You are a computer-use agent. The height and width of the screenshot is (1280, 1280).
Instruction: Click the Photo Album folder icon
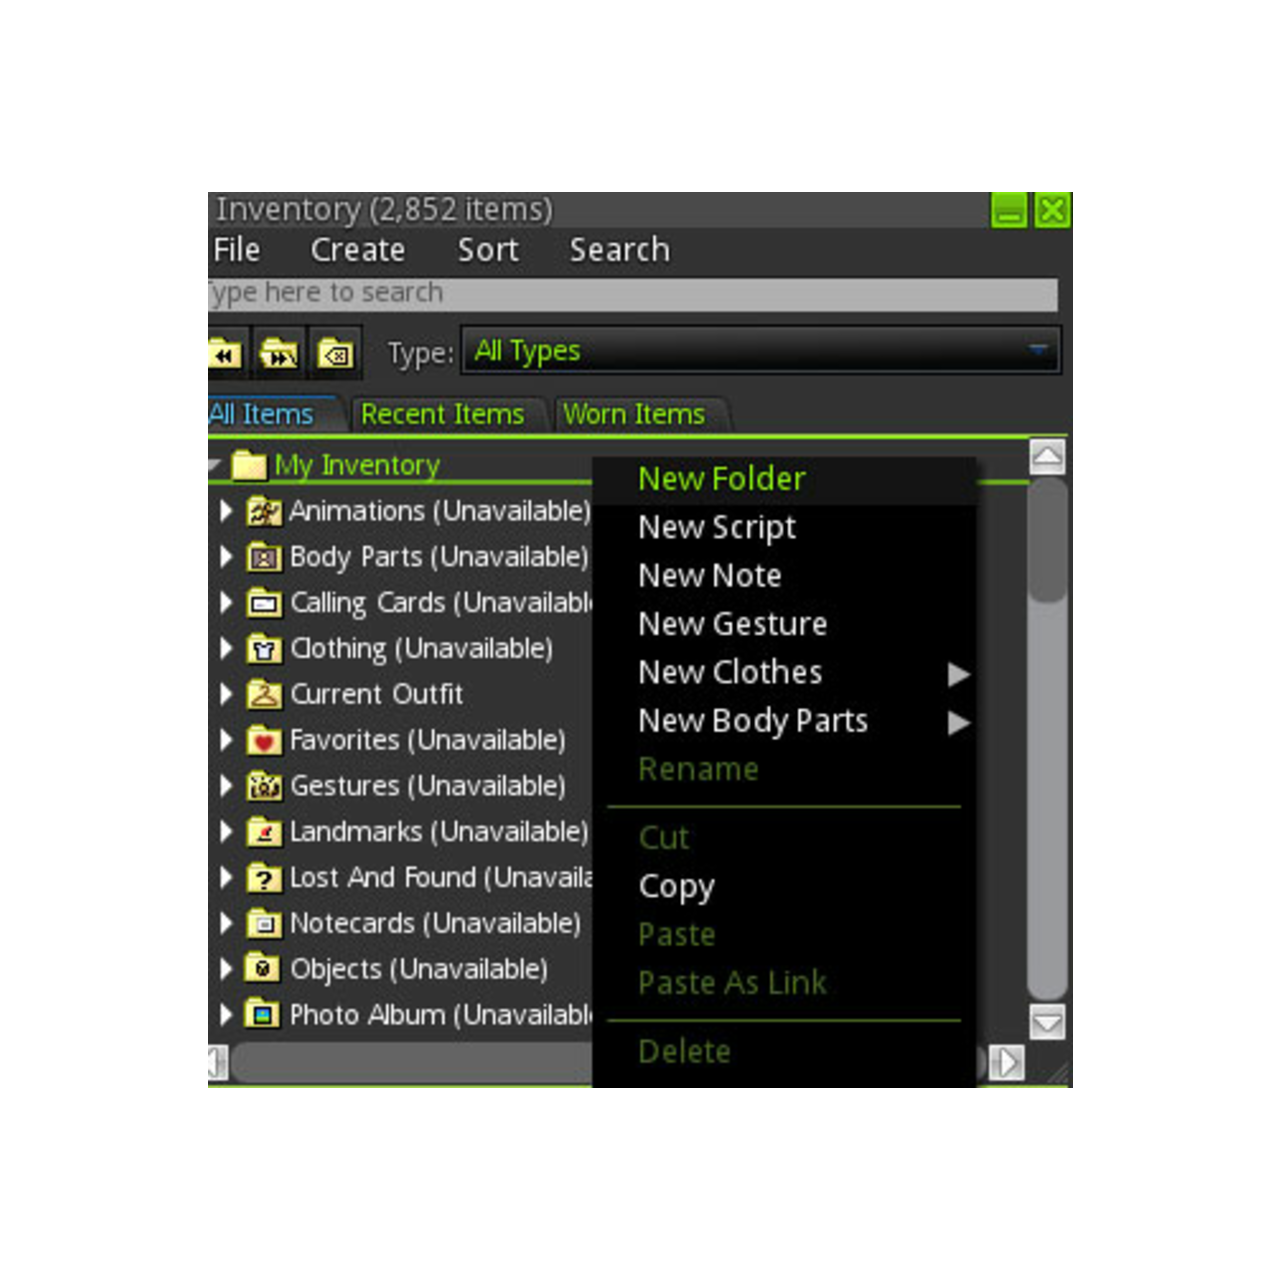(264, 1014)
